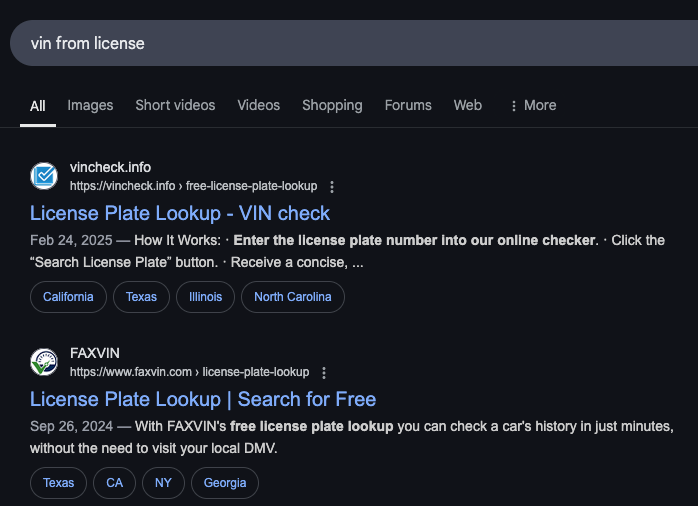
Task: Expand the More search filters menu
Action: pos(533,105)
